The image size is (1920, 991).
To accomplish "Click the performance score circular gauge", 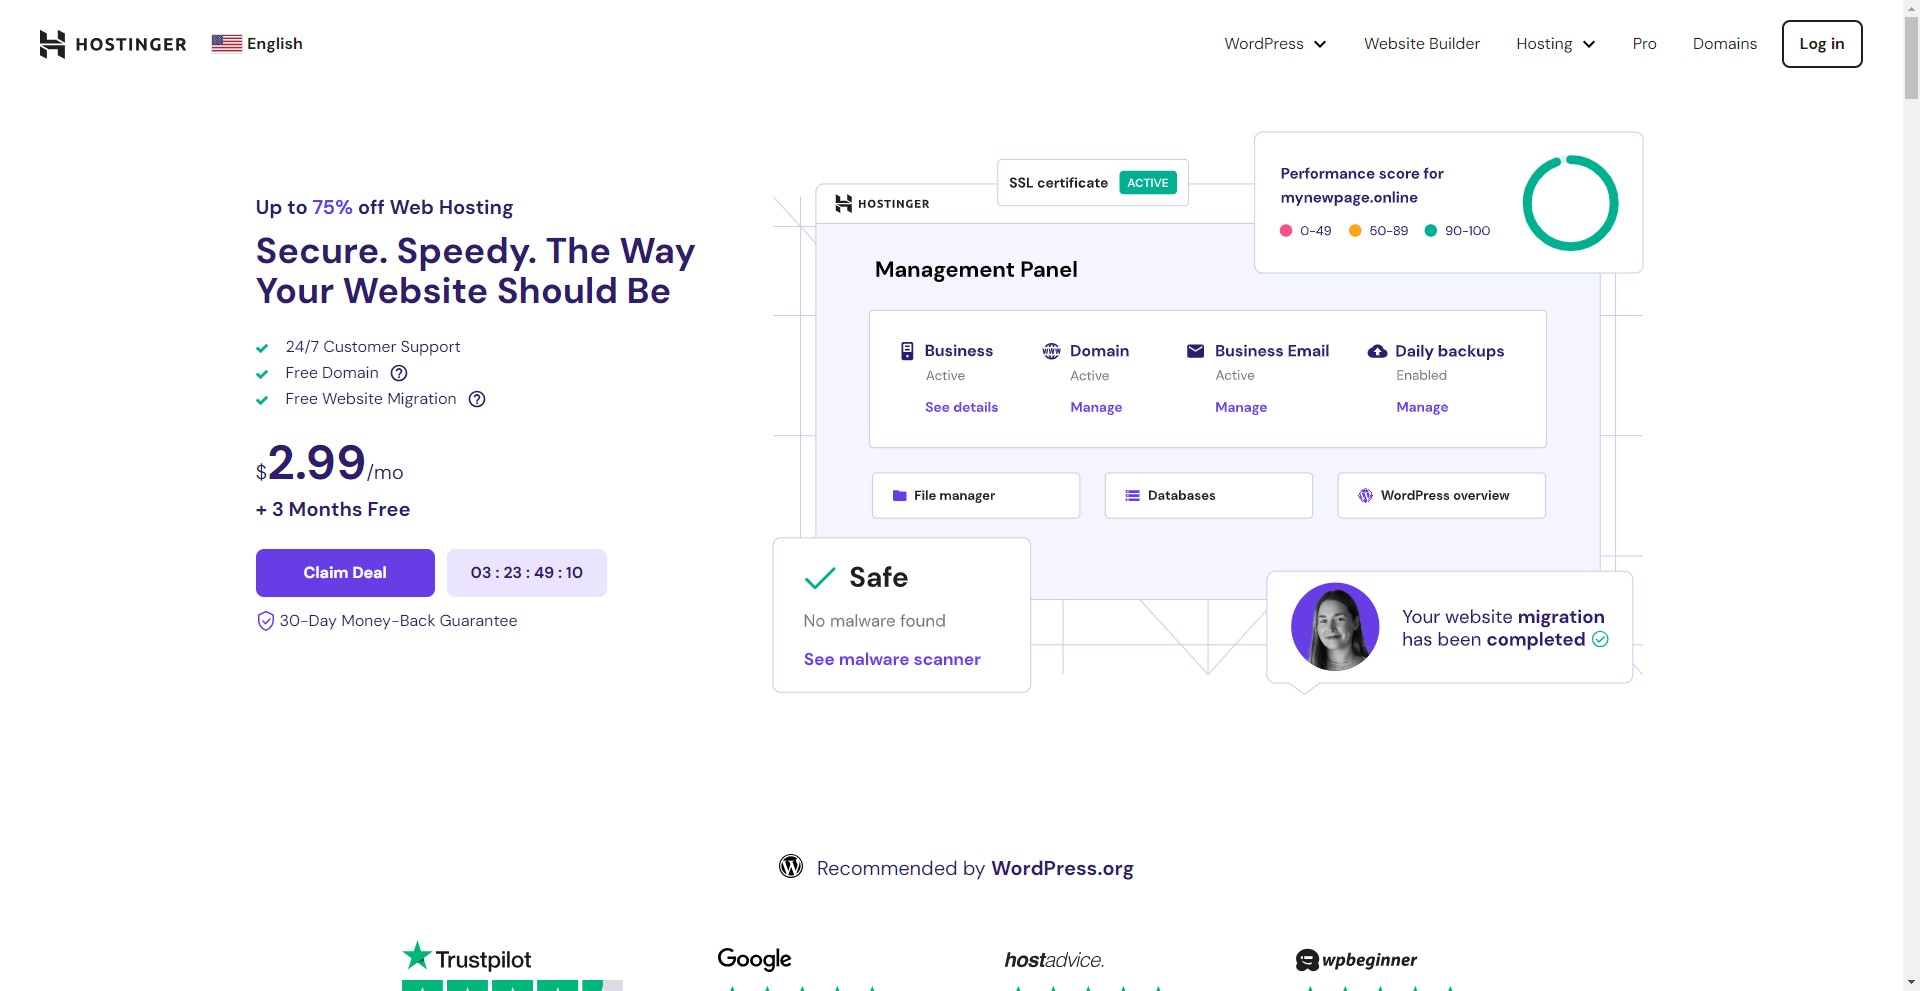I will [1570, 203].
